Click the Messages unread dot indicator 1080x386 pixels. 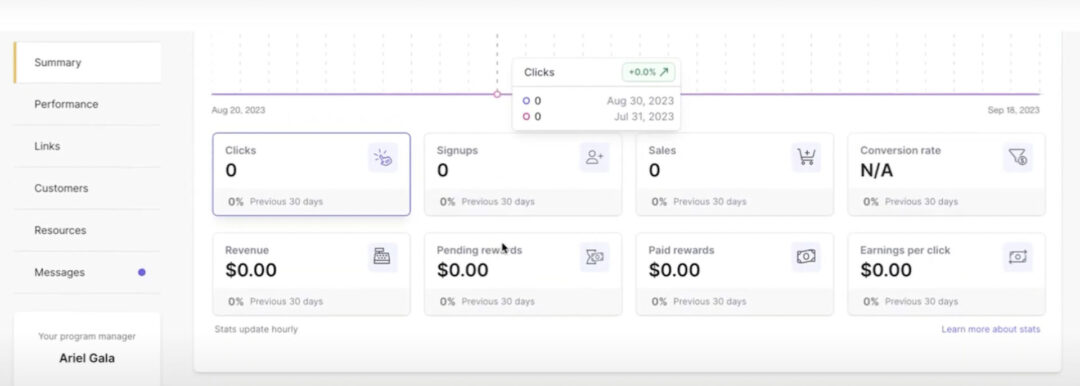pyautogui.click(x=142, y=272)
